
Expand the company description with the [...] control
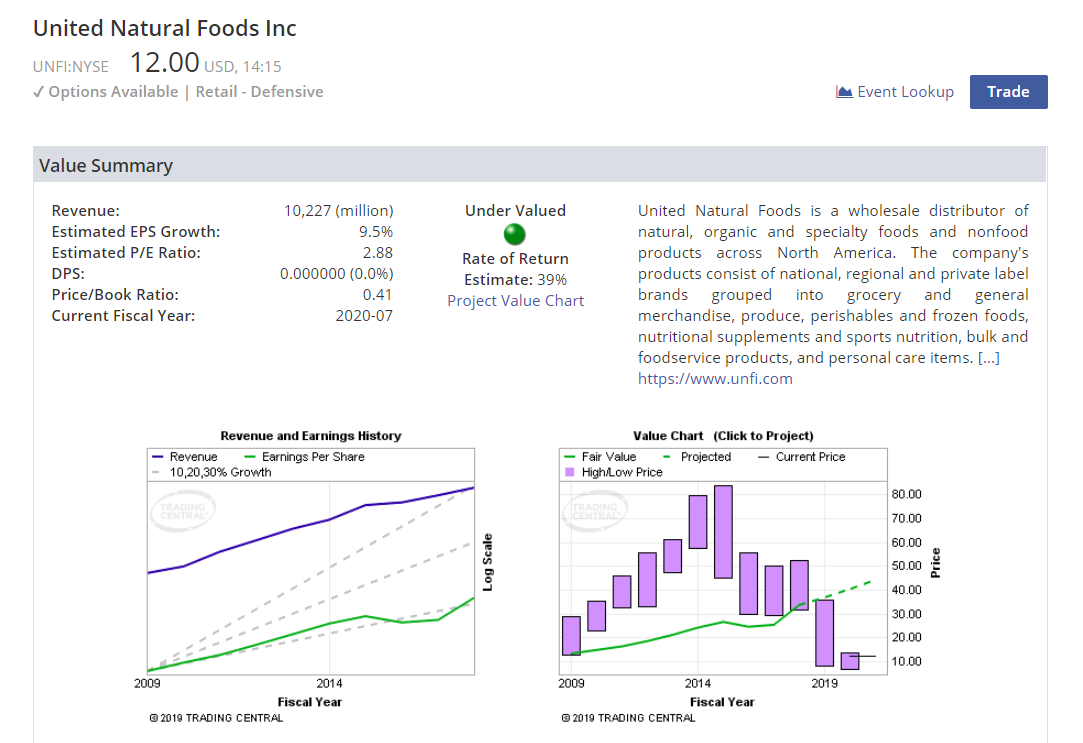click(990, 357)
